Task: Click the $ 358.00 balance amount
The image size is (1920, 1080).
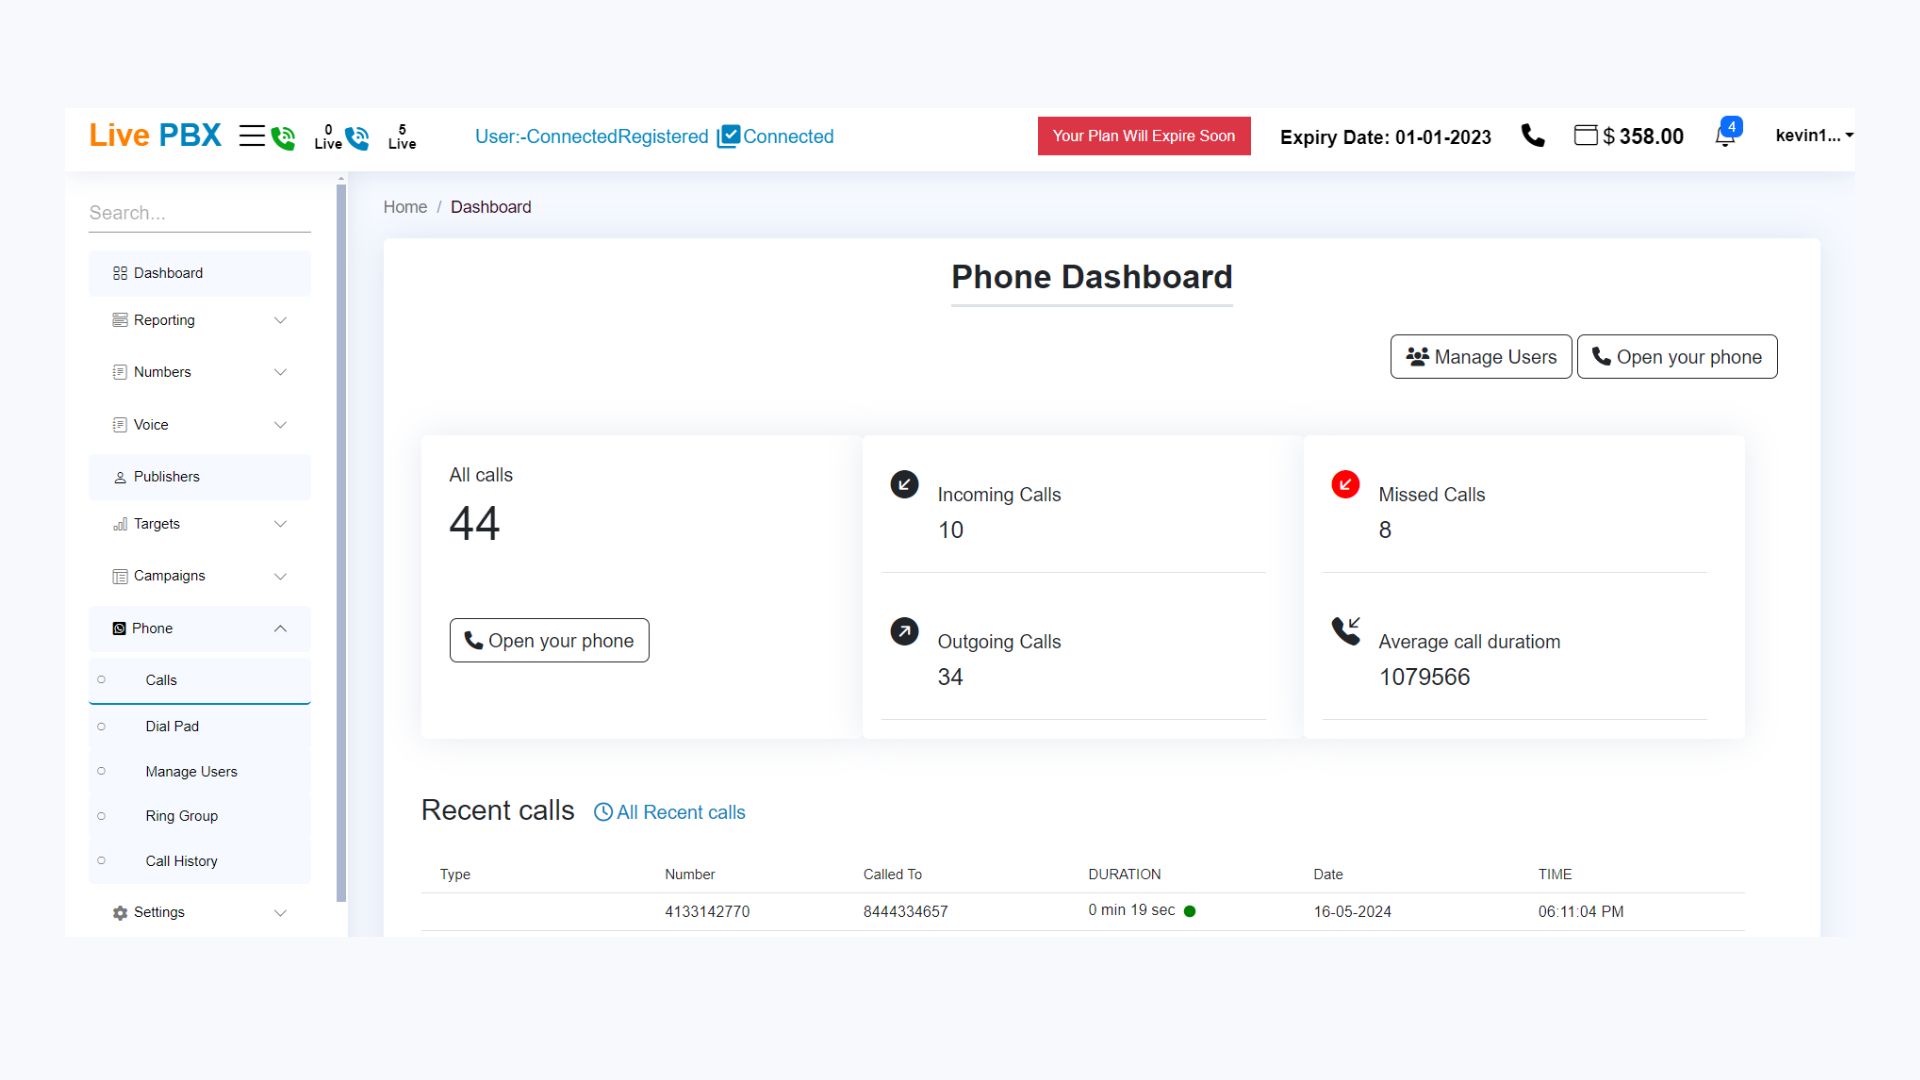Action: tap(1643, 136)
